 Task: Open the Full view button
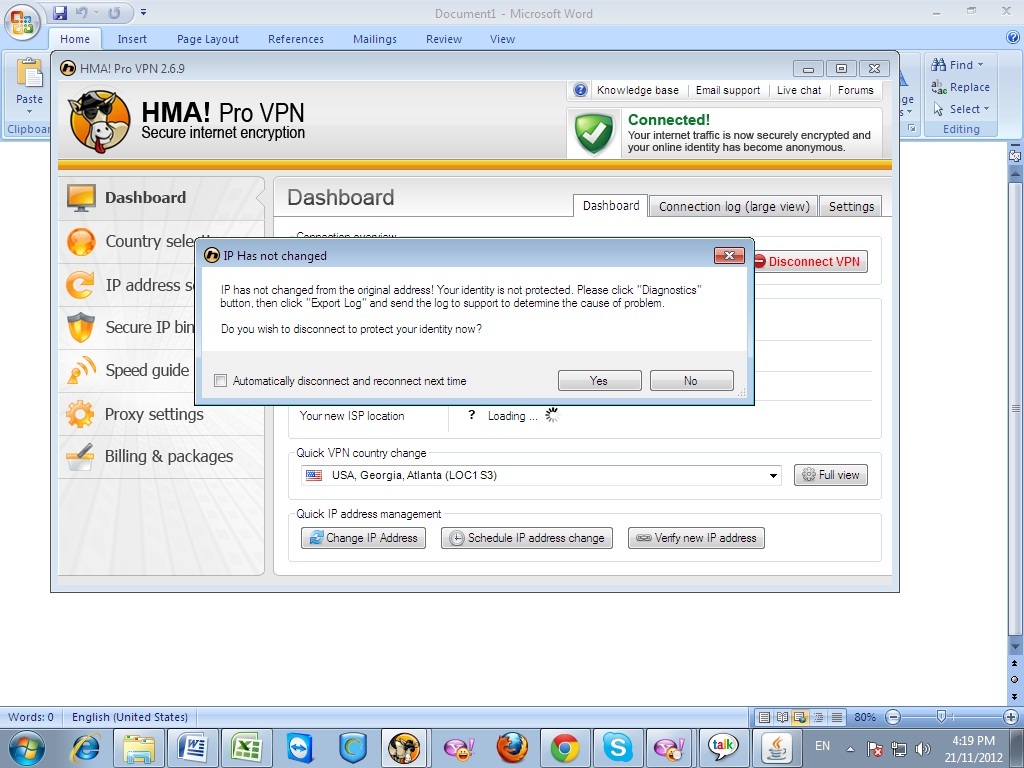pyautogui.click(x=831, y=475)
